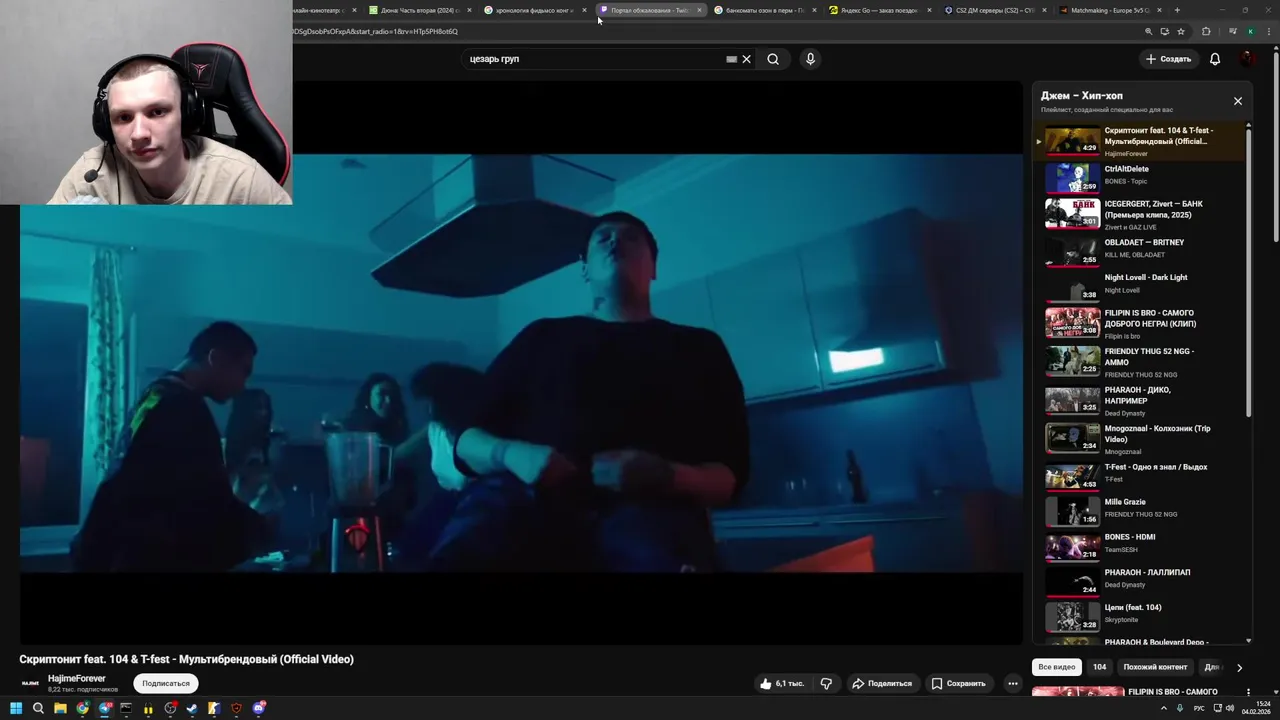Start voice search with the microphone icon
1280x720 pixels.
810,59
